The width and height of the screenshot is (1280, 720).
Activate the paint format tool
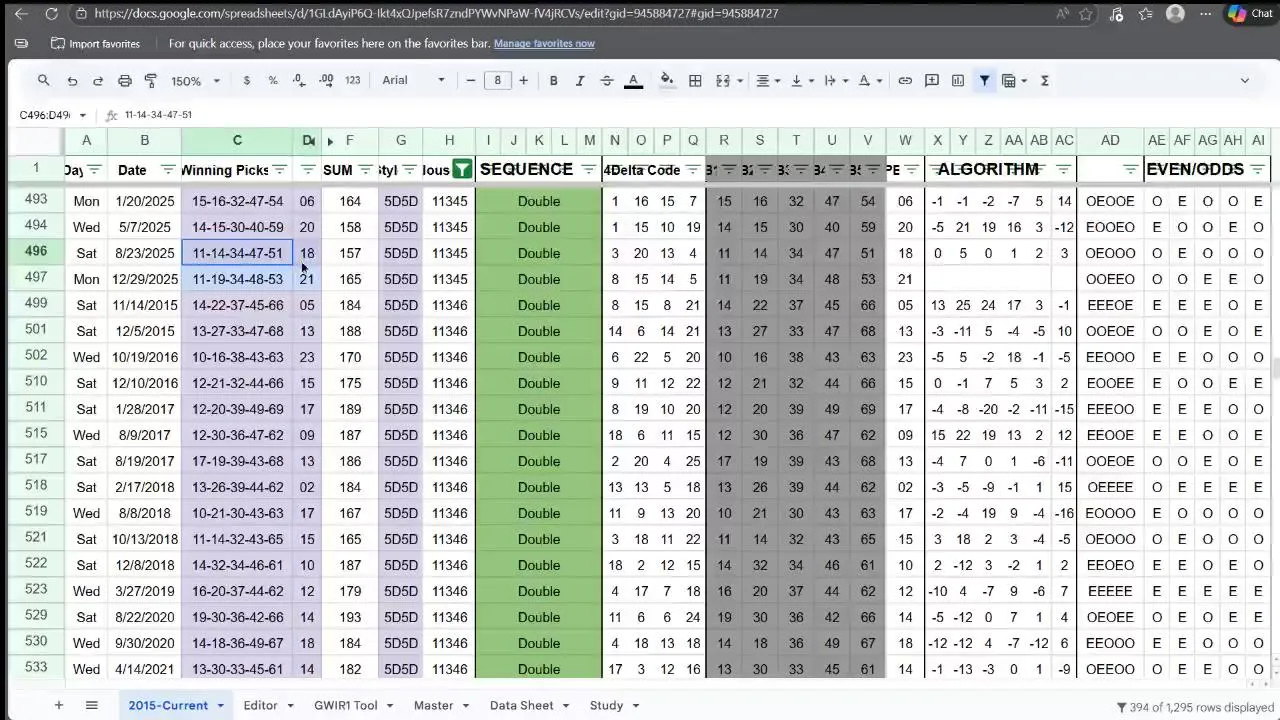pyautogui.click(x=151, y=81)
